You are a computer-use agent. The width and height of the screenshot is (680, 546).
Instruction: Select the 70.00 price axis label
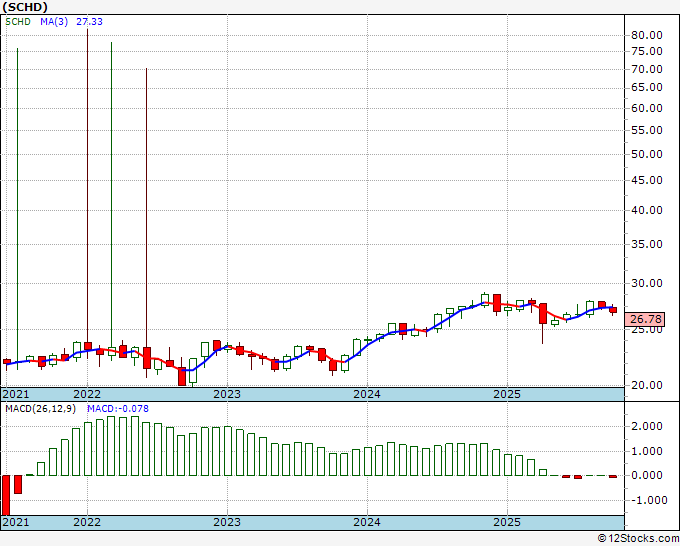point(647,69)
